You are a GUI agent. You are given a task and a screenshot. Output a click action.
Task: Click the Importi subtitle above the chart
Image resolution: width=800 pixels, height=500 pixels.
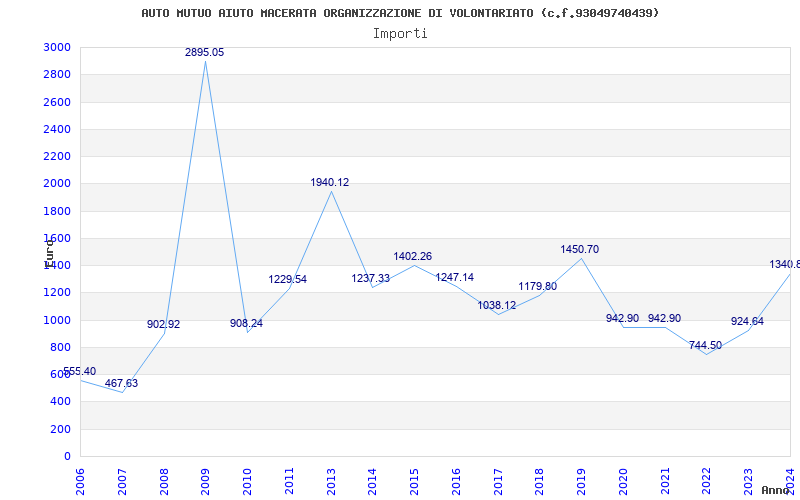pyautogui.click(x=400, y=33)
